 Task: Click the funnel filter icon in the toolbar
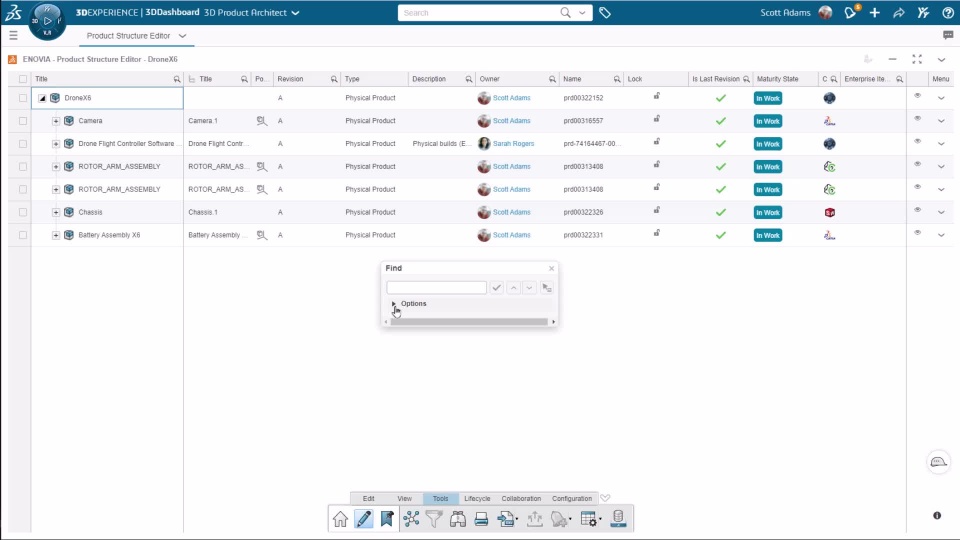[434, 519]
